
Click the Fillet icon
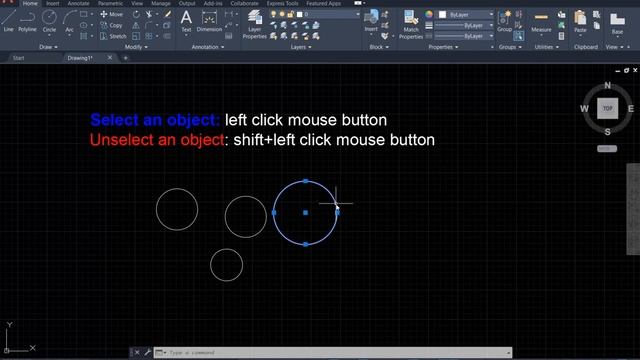[148, 25]
